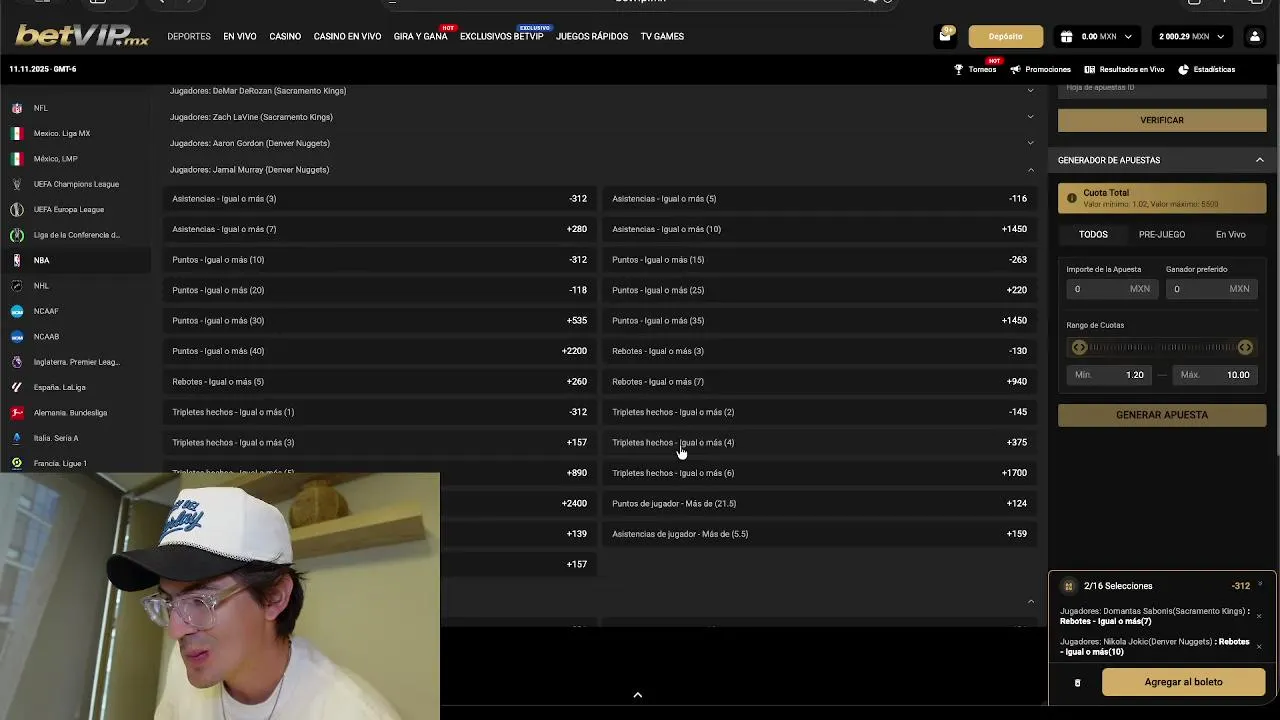The image size is (1280, 720).
Task: Pick Puntos Igual o más (40) at +2200
Action: pyautogui.click(x=379, y=351)
